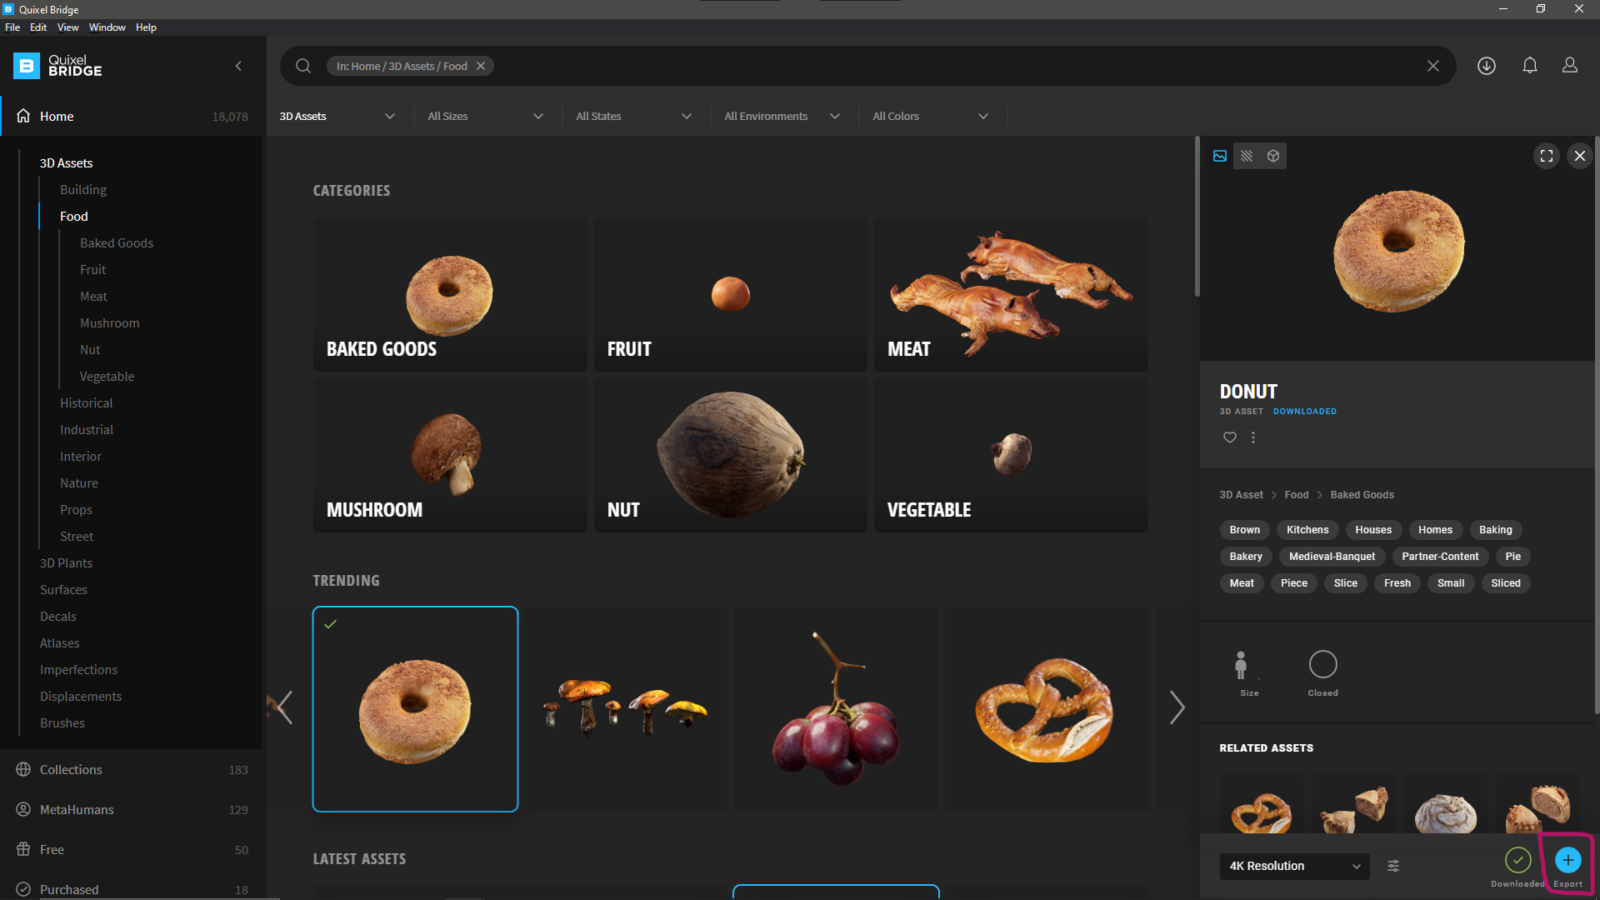Screen dimensions: 1600x900
Task: Toggle image preview mode
Action: [1219, 155]
